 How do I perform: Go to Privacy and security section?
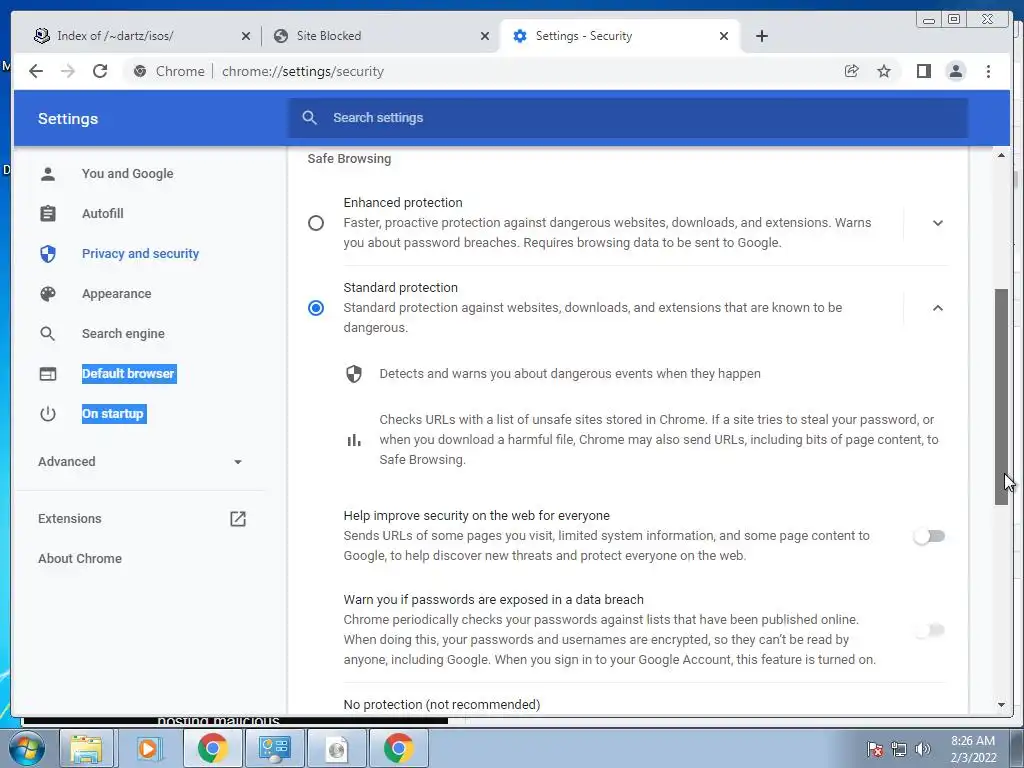pos(140,253)
